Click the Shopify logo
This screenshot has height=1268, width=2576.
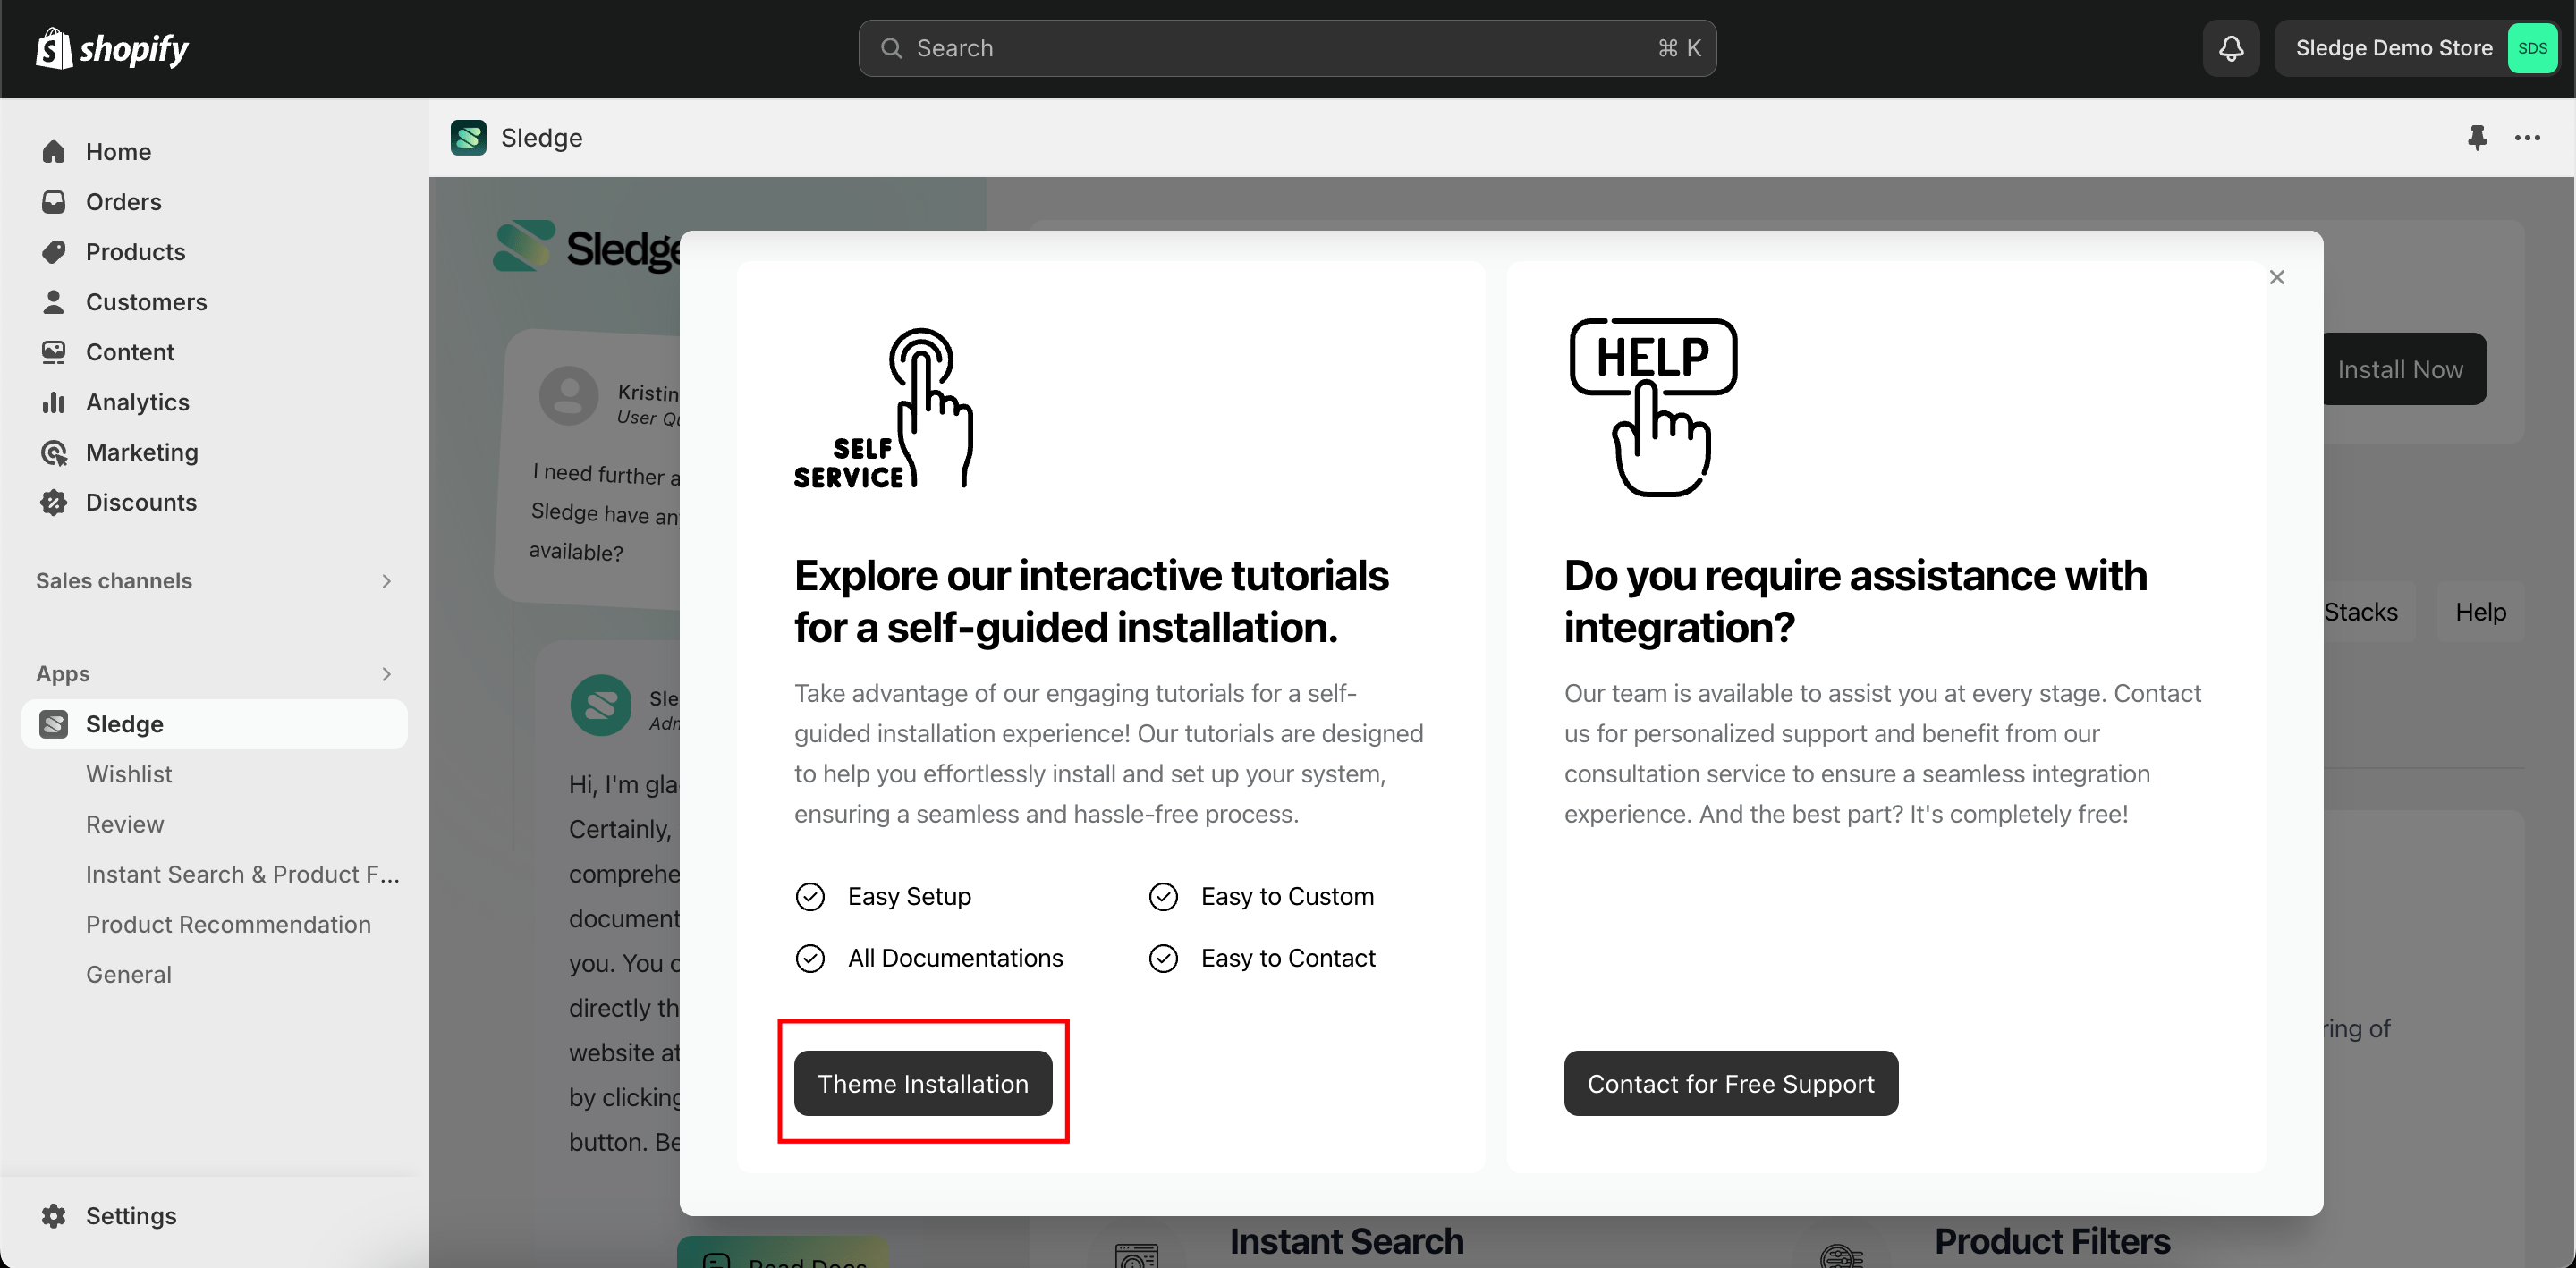(x=112, y=48)
